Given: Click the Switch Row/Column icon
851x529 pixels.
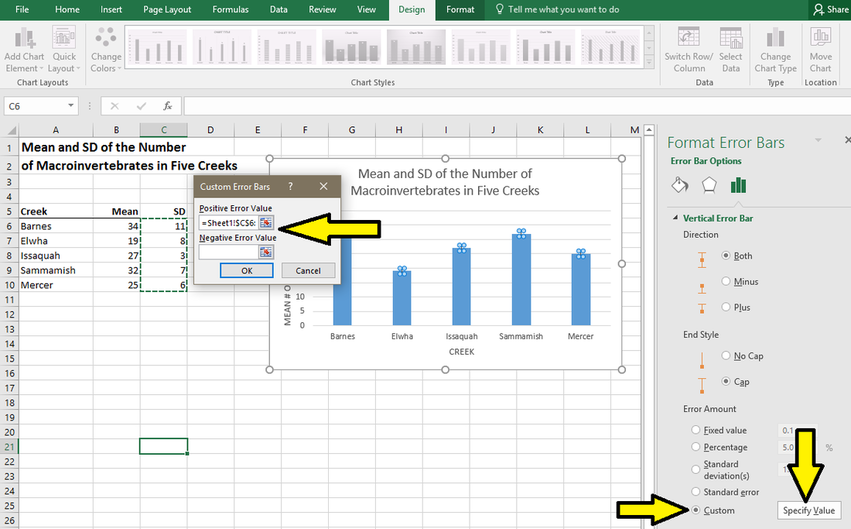Looking at the screenshot, I should (689, 42).
